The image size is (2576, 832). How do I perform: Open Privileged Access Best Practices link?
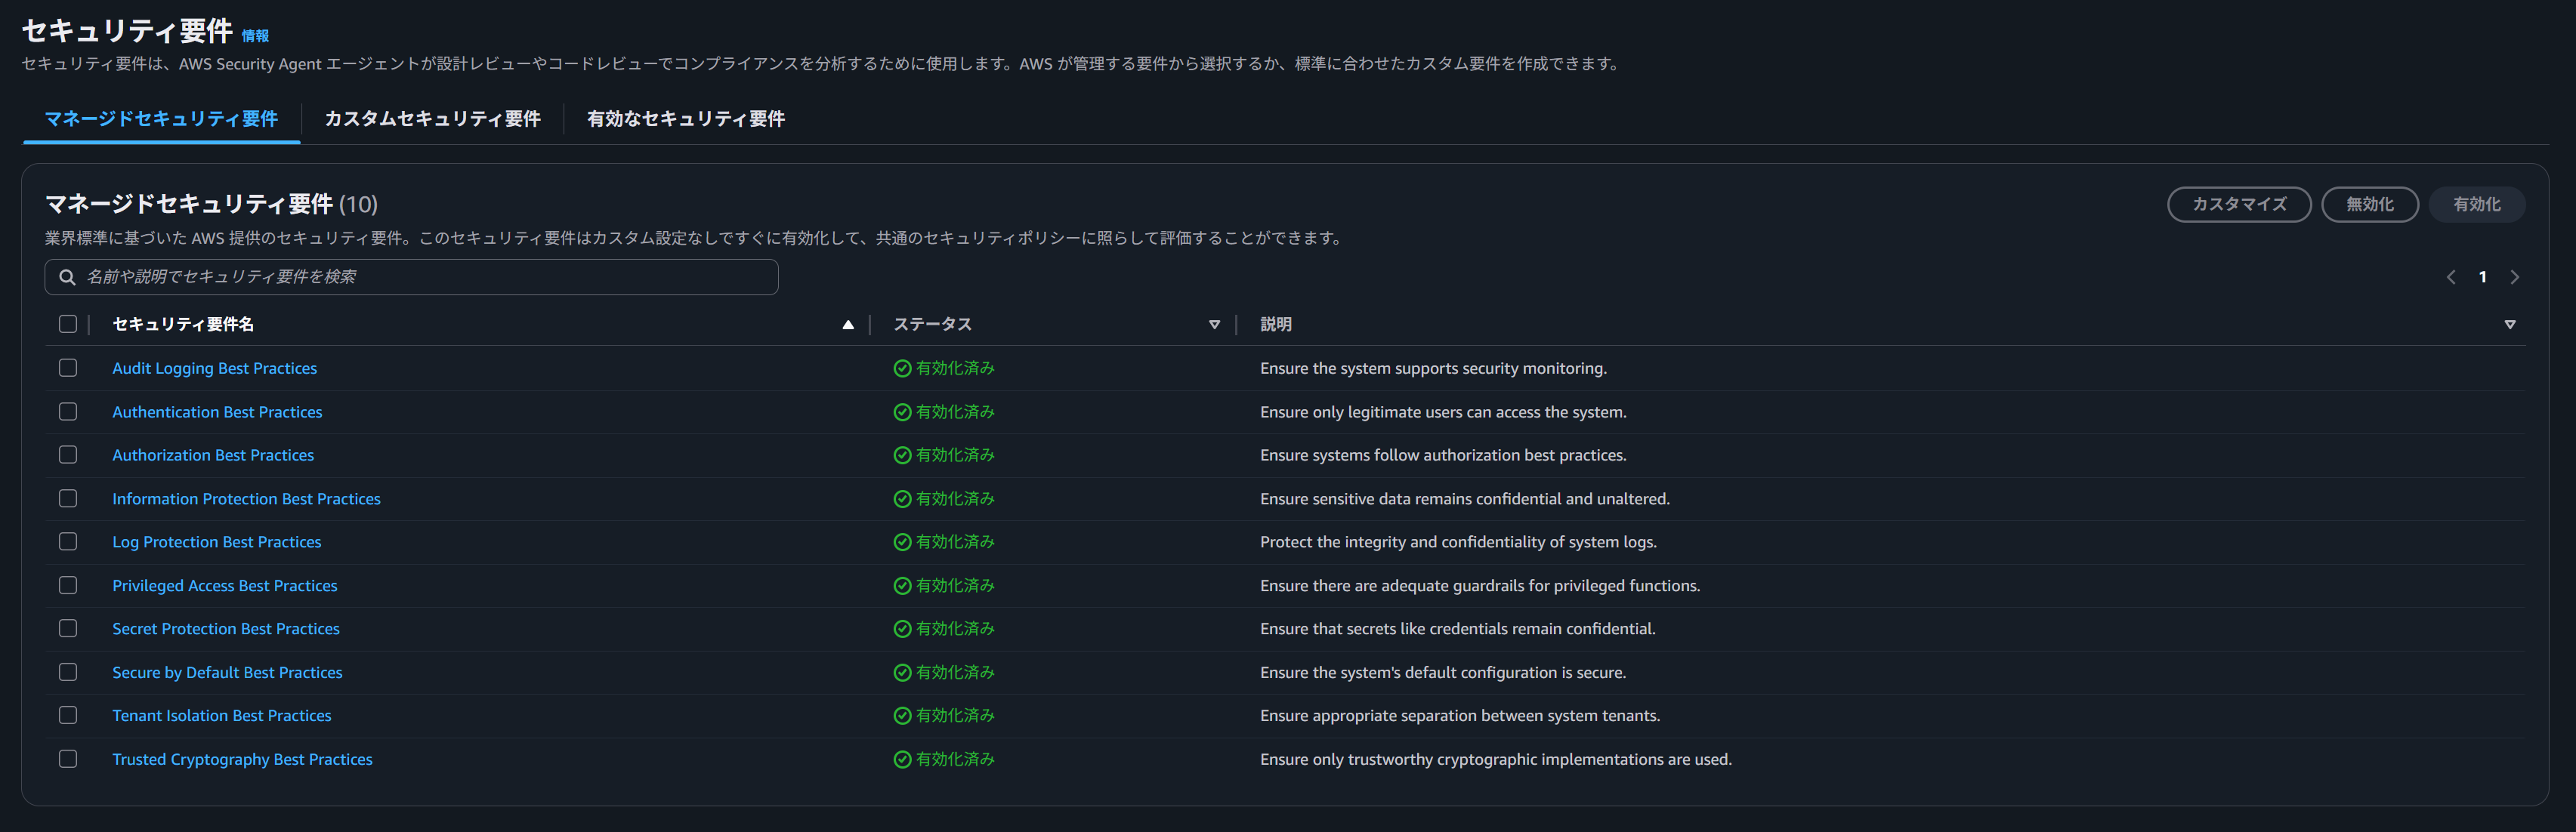click(224, 586)
